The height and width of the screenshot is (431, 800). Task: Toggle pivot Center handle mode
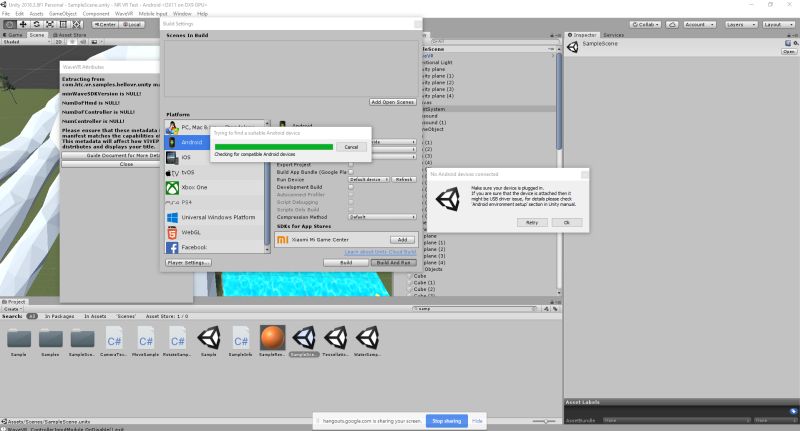tap(105, 24)
